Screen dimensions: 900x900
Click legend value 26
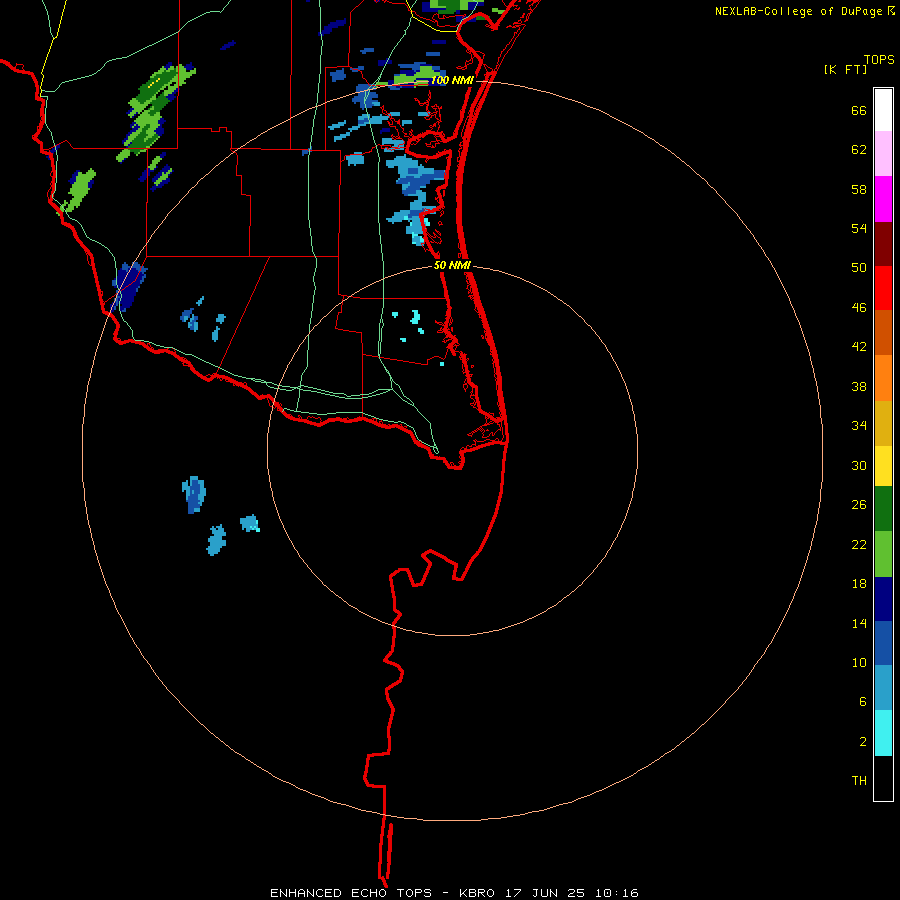pos(859,505)
